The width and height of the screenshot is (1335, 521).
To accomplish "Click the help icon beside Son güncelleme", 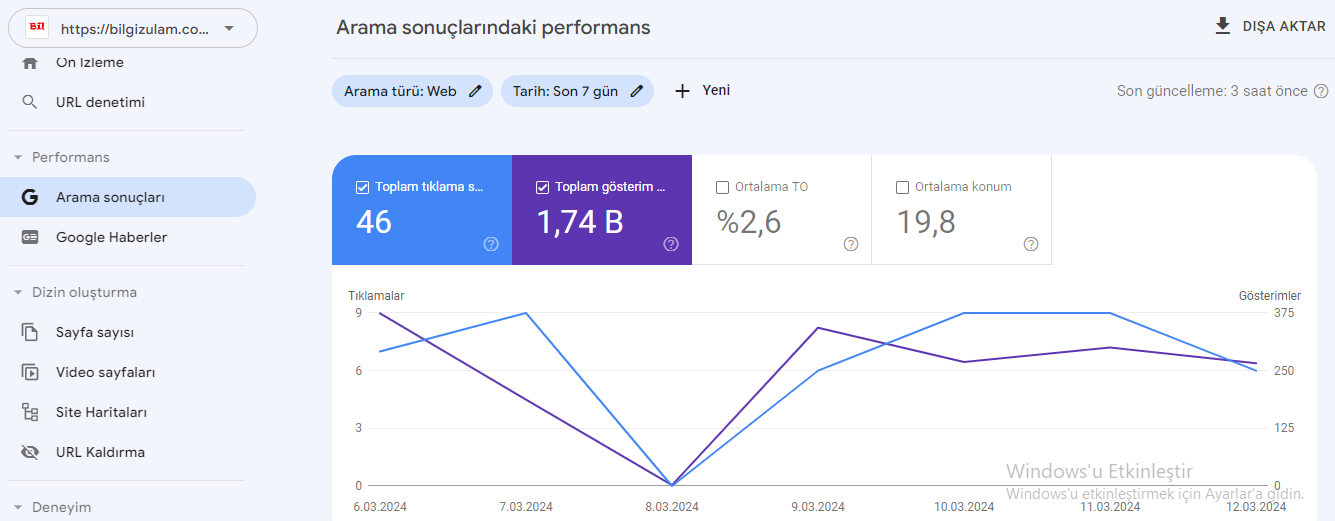I will (x=1321, y=91).
